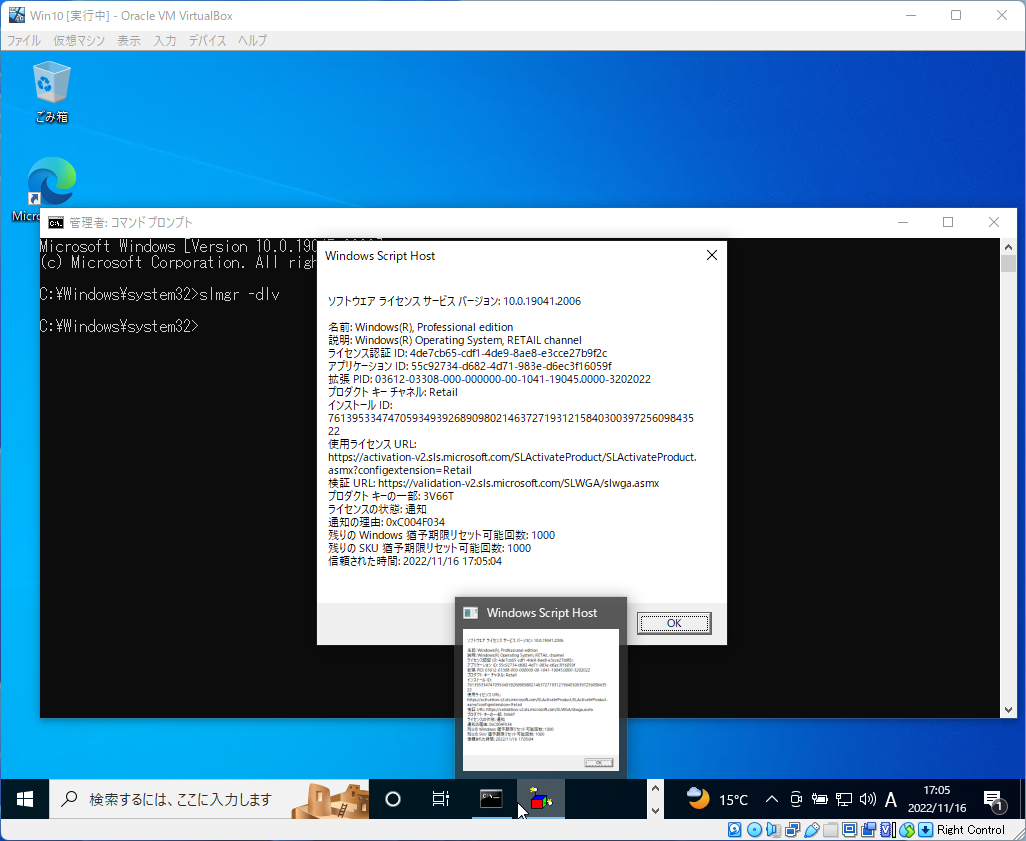Click the VirtualBox hard disk status icon
The height and width of the screenshot is (841, 1026).
click(734, 830)
